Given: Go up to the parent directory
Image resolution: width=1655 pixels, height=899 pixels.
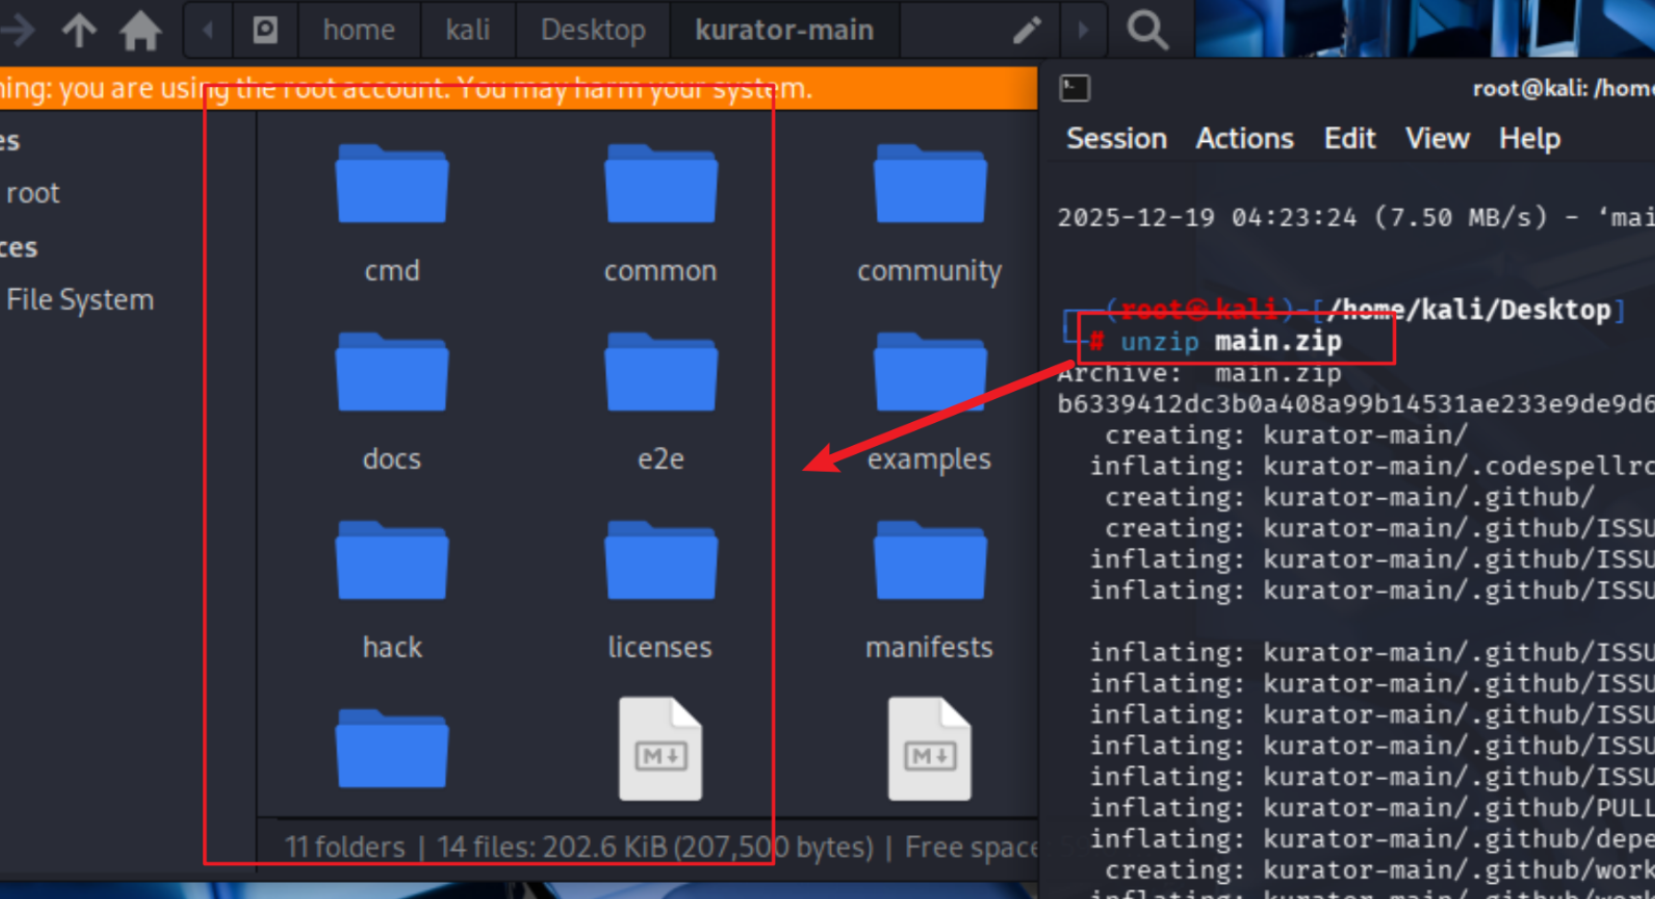Looking at the screenshot, I should tap(79, 30).
